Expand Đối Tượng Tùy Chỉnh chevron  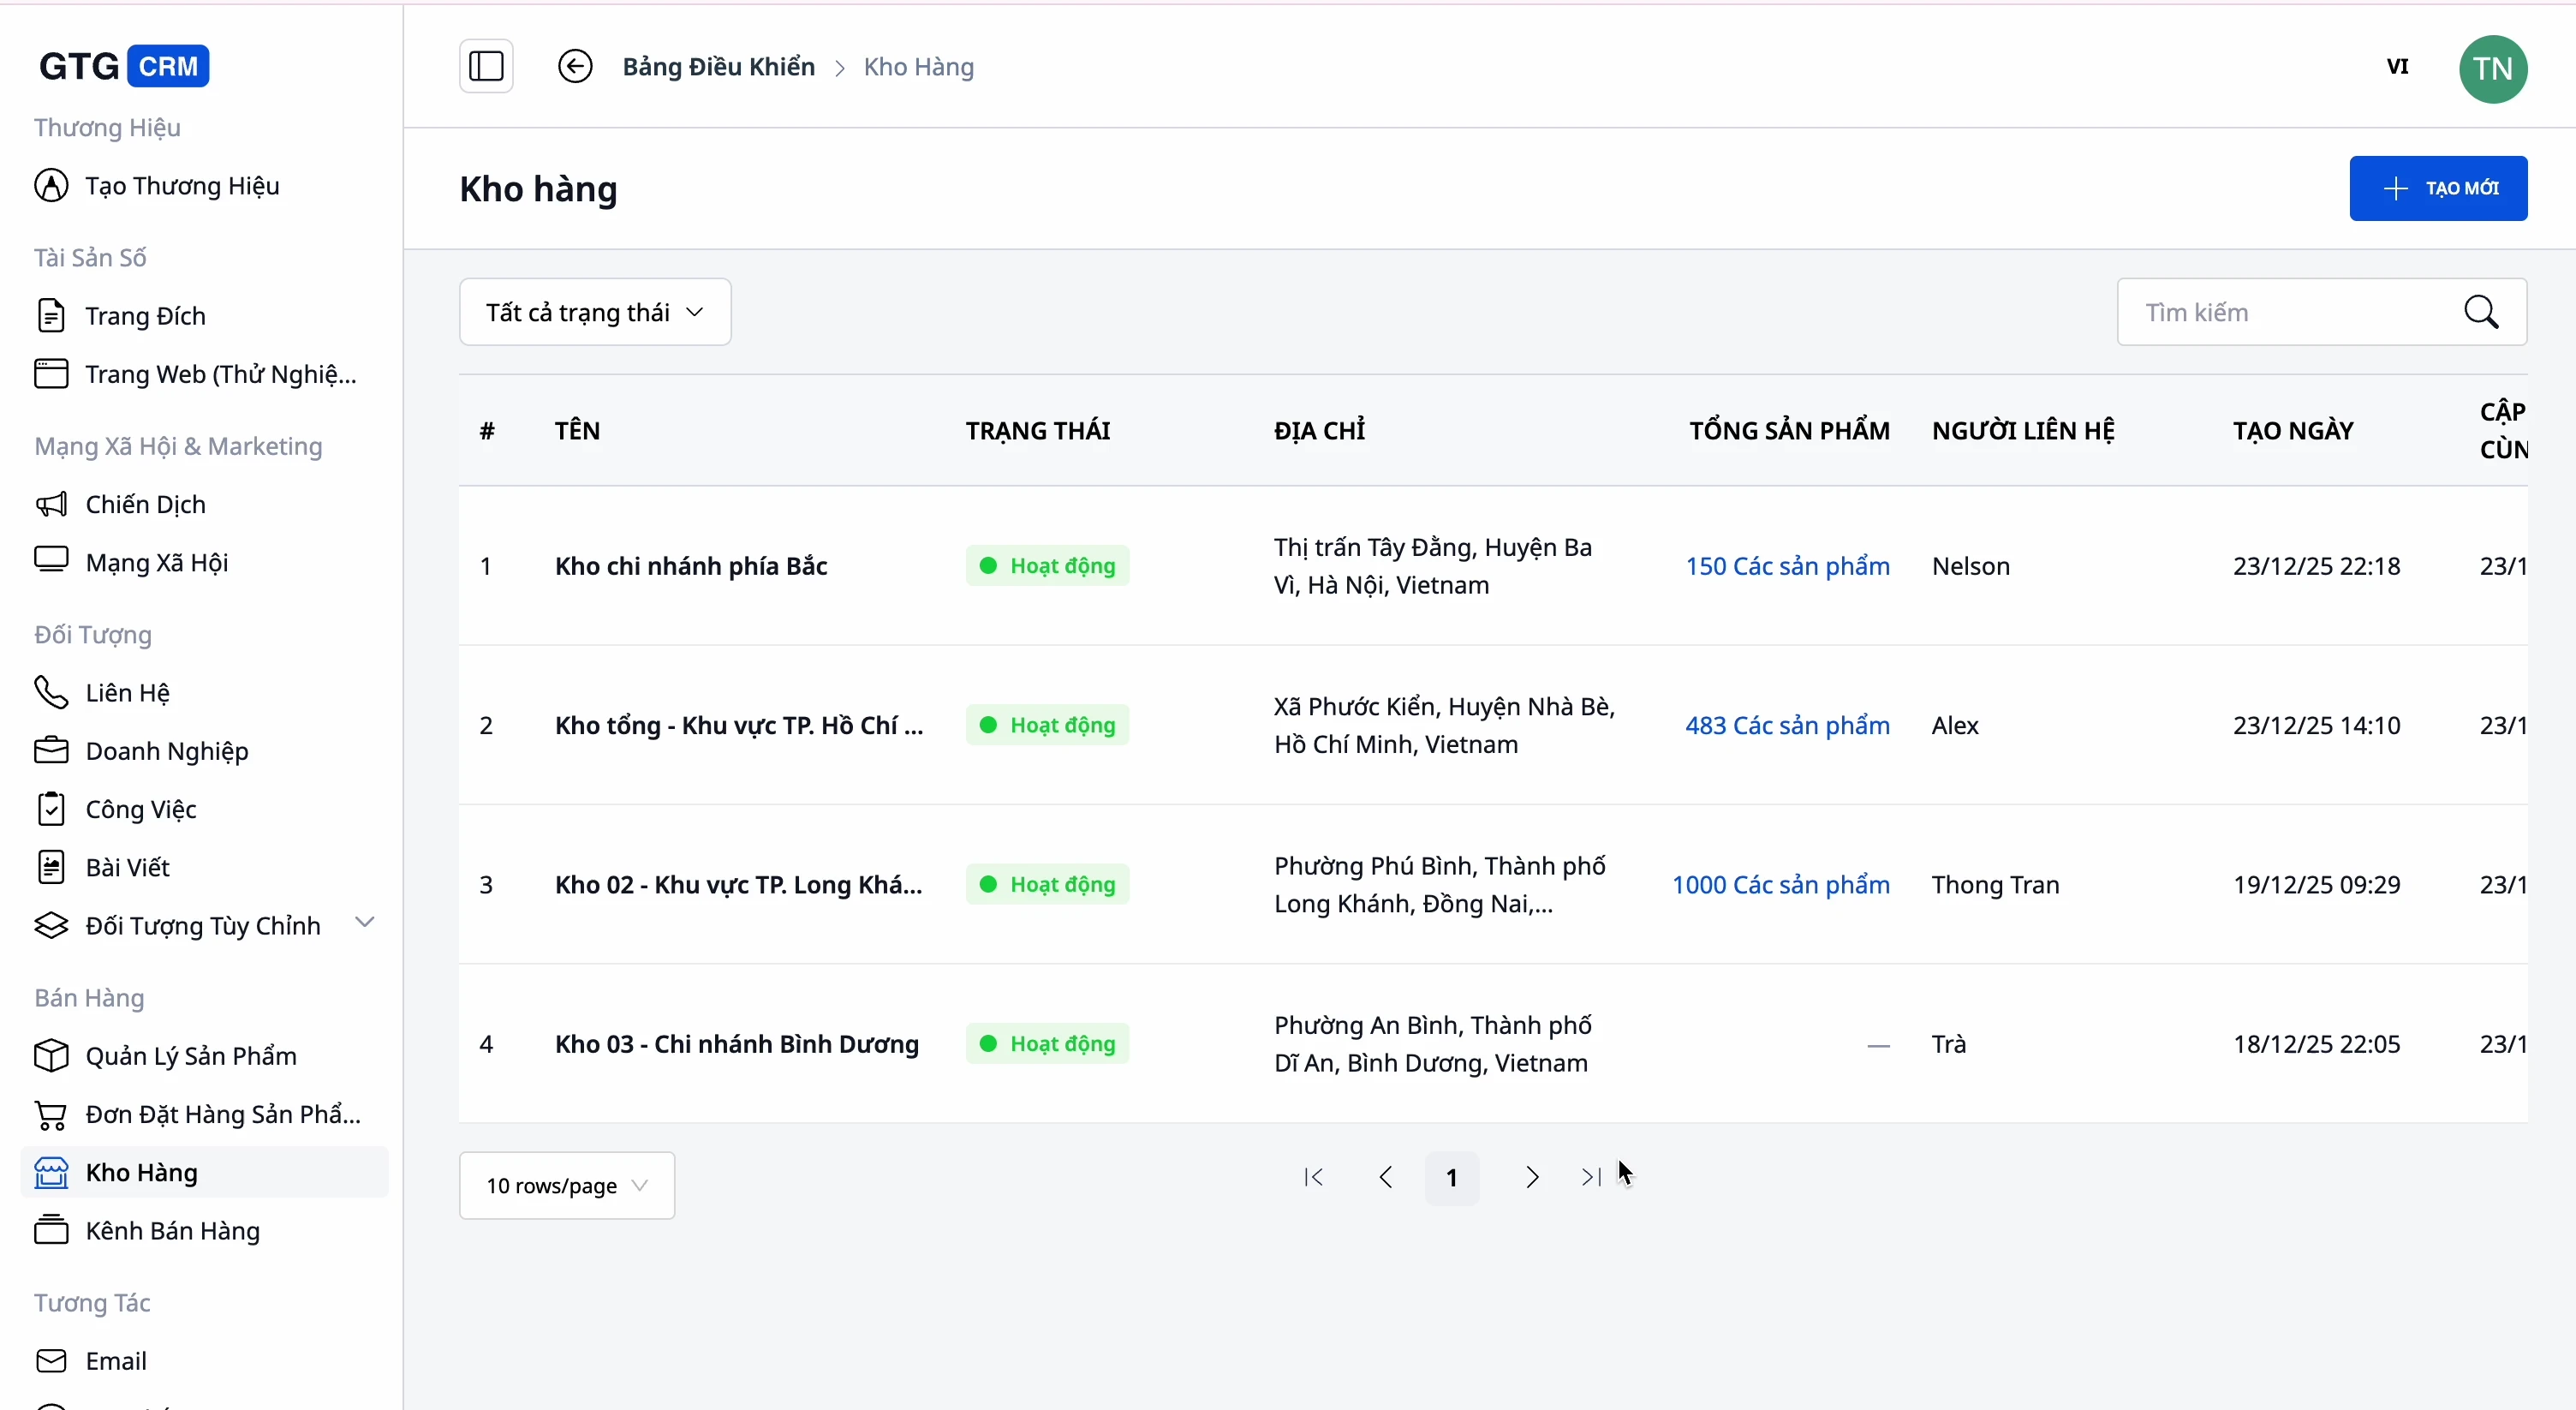coord(365,922)
